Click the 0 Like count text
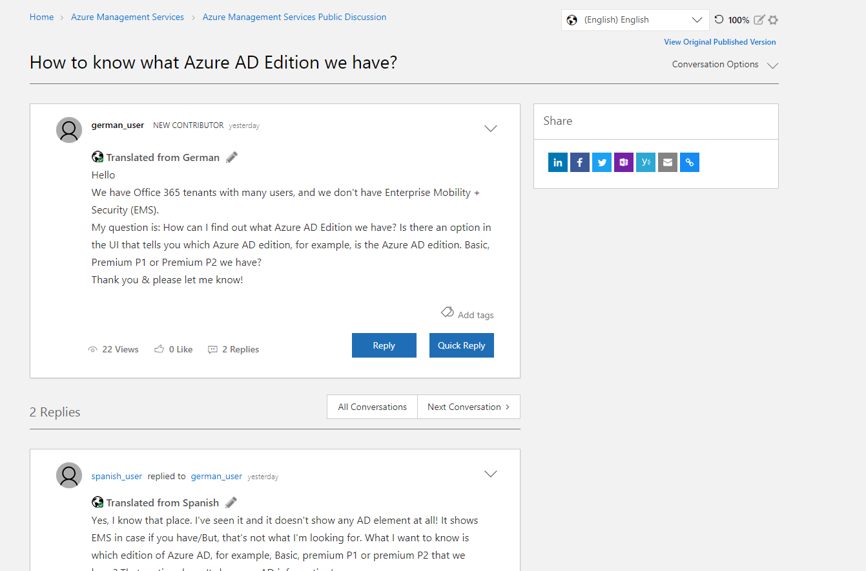This screenshot has width=866, height=571. click(181, 350)
